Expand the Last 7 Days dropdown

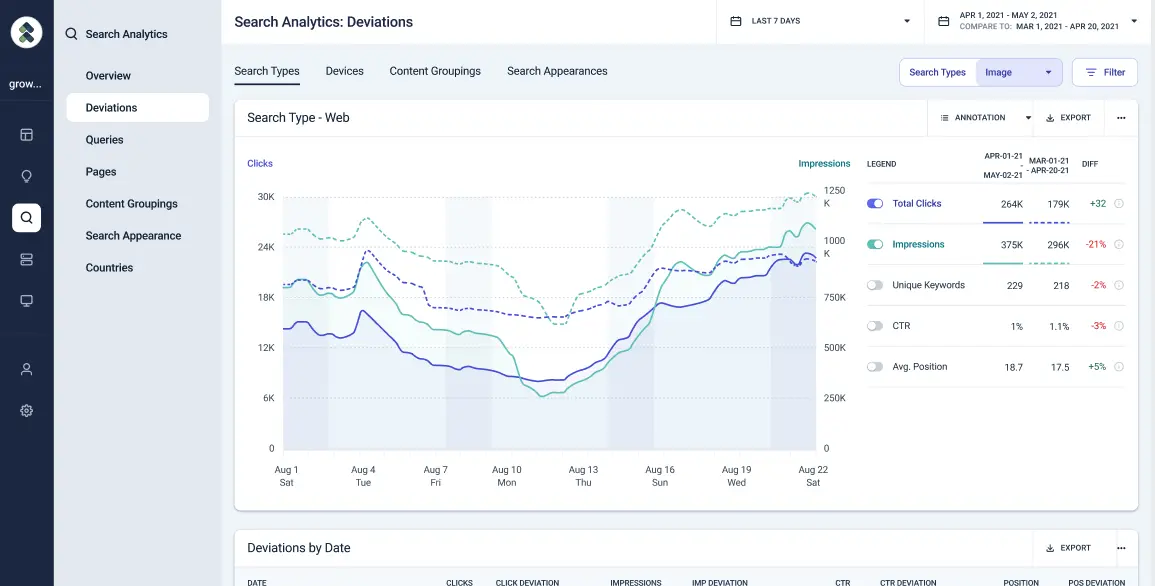click(820, 21)
